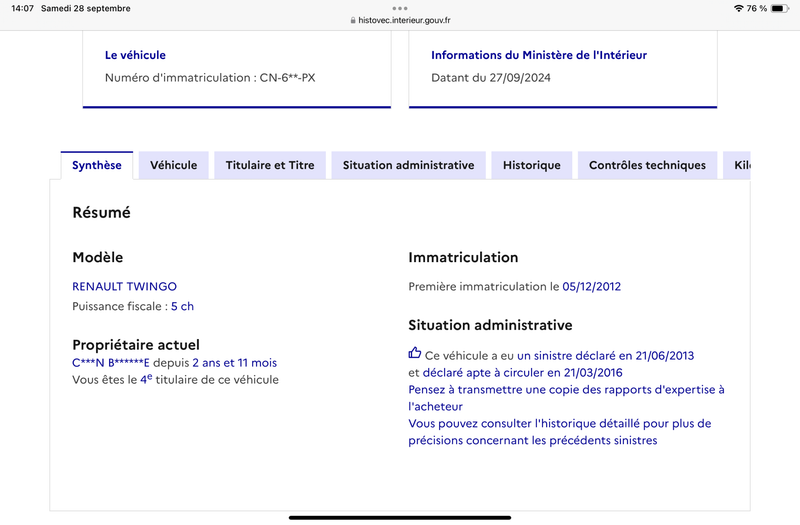The width and height of the screenshot is (800, 525).
Task: Click the first registration date 05/12/2012
Action: (591, 287)
